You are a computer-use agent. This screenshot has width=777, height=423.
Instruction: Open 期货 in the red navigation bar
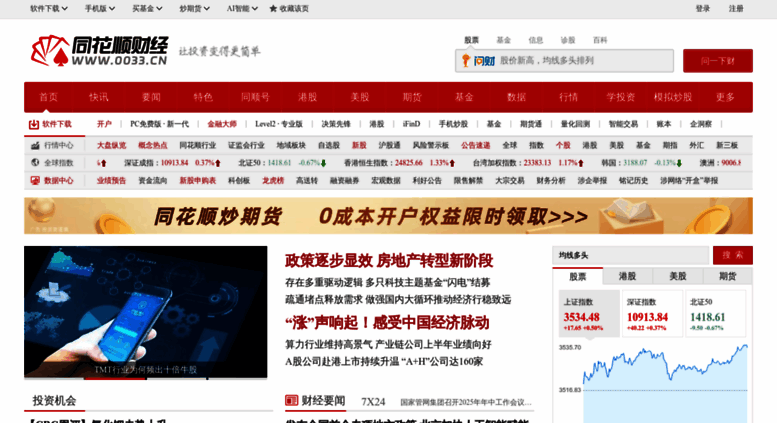(x=412, y=97)
